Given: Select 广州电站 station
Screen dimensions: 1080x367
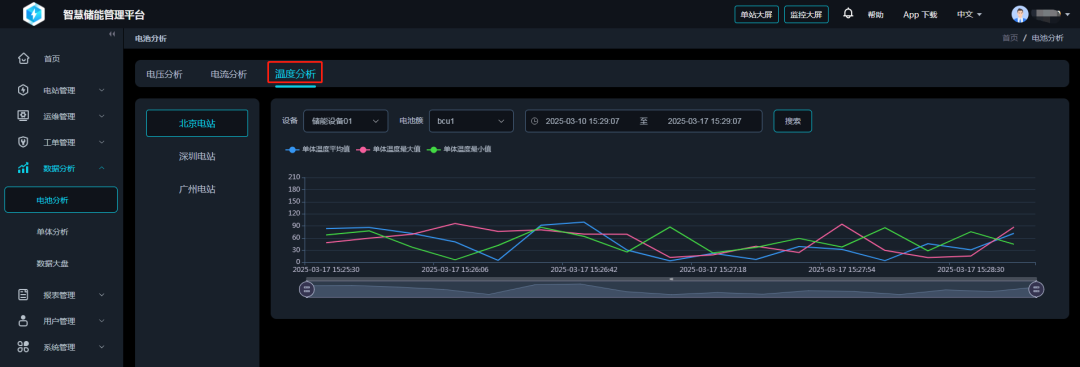Looking at the screenshot, I should coord(197,189).
